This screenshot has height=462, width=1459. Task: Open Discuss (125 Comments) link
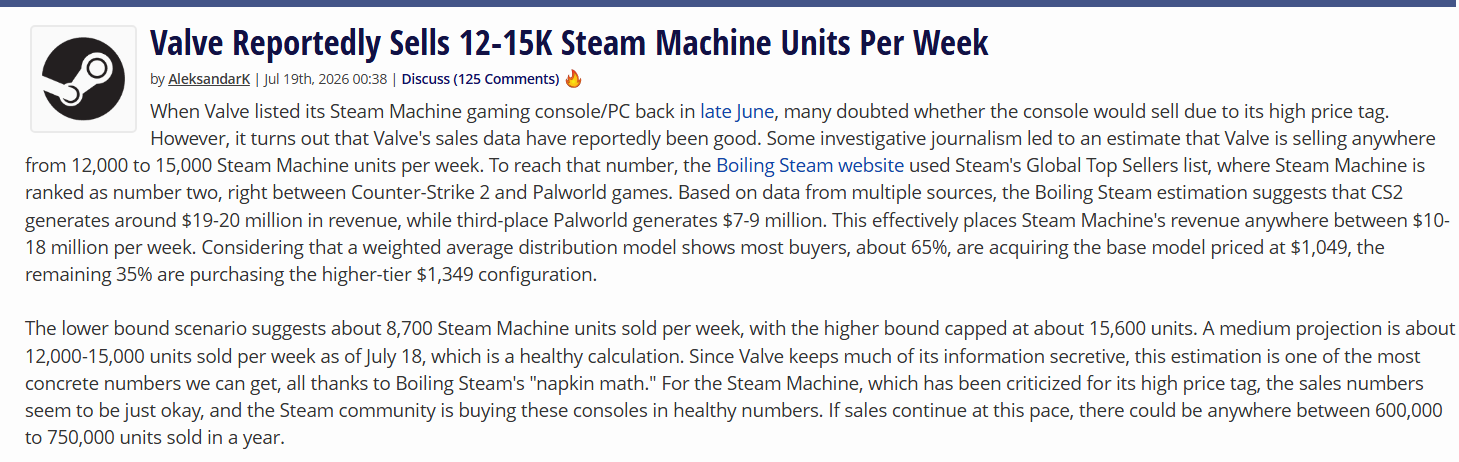480,79
